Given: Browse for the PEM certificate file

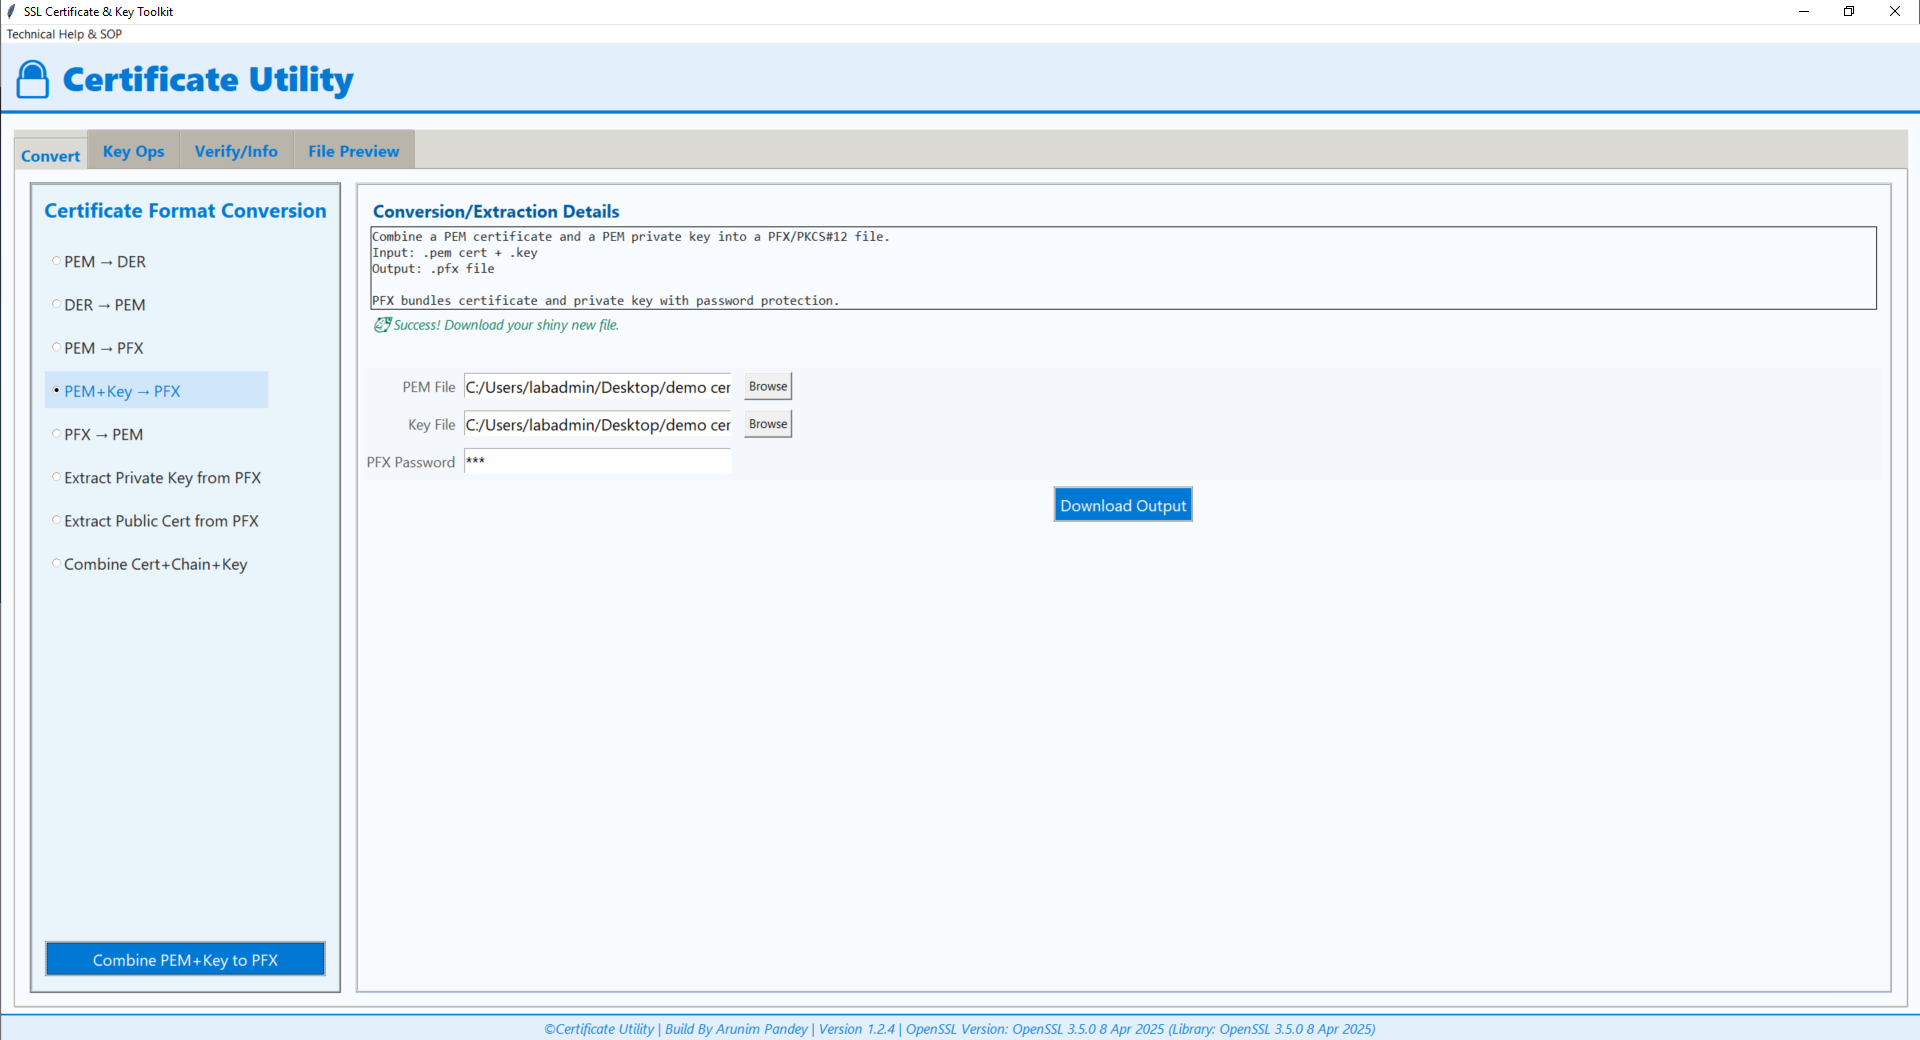Looking at the screenshot, I should pos(766,385).
